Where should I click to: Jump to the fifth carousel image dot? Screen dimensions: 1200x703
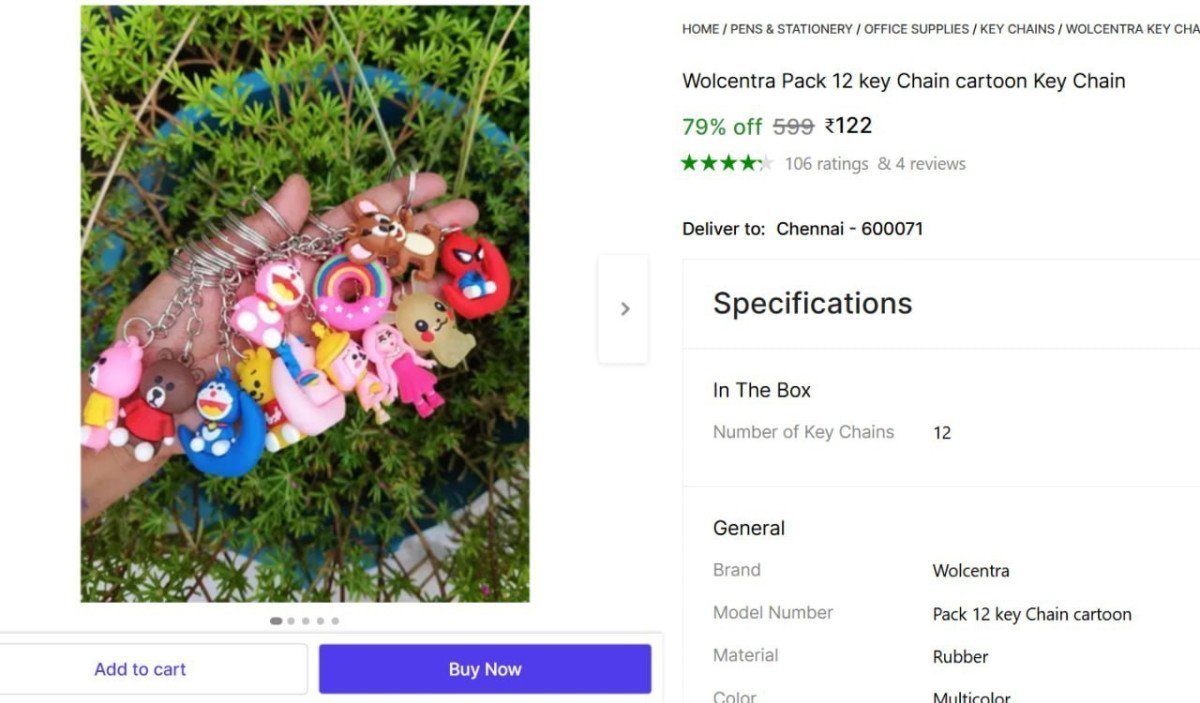[x=335, y=621]
